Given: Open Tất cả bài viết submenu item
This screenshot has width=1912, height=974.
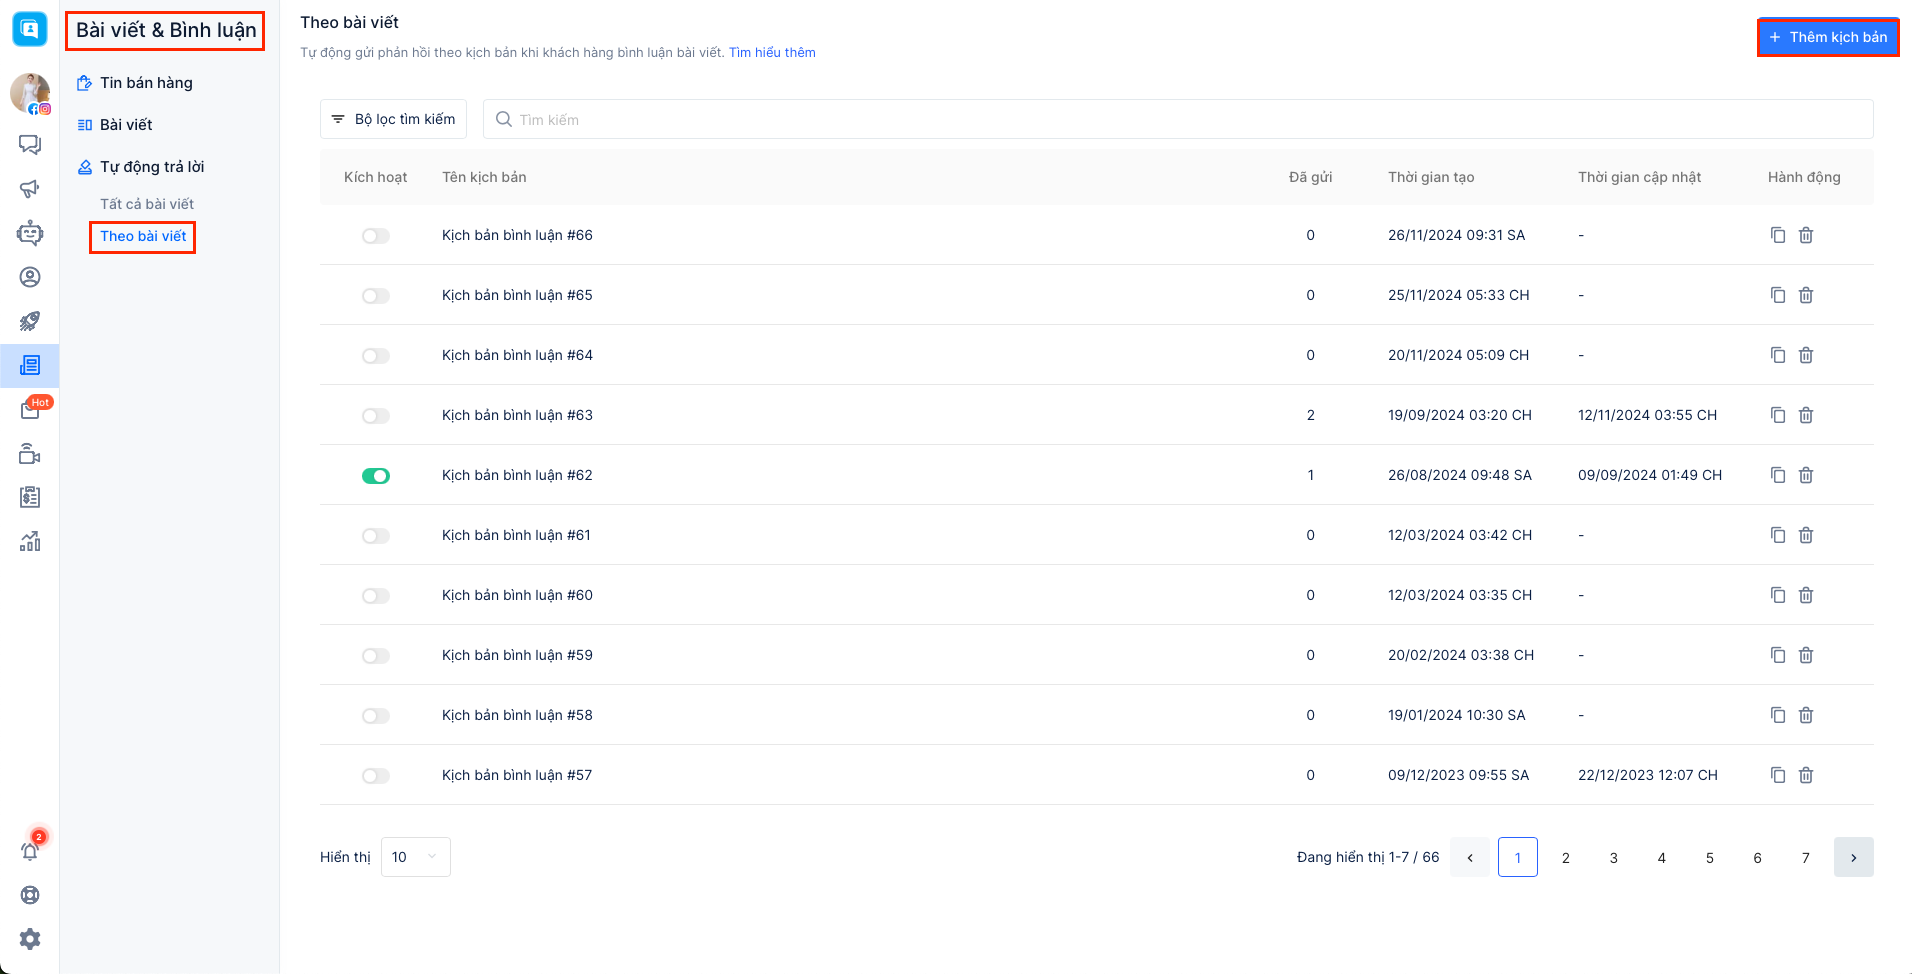Looking at the screenshot, I should pyautogui.click(x=147, y=204).
